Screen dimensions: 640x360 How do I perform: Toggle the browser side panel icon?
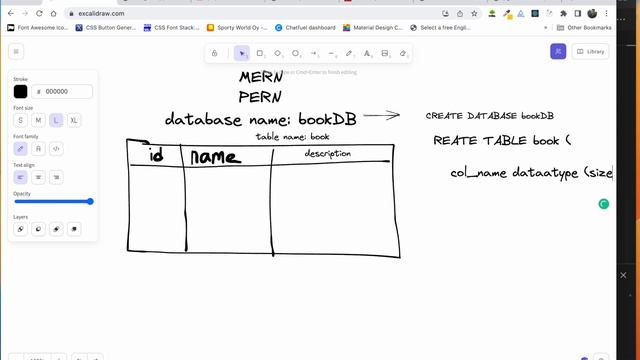point(578,13)
